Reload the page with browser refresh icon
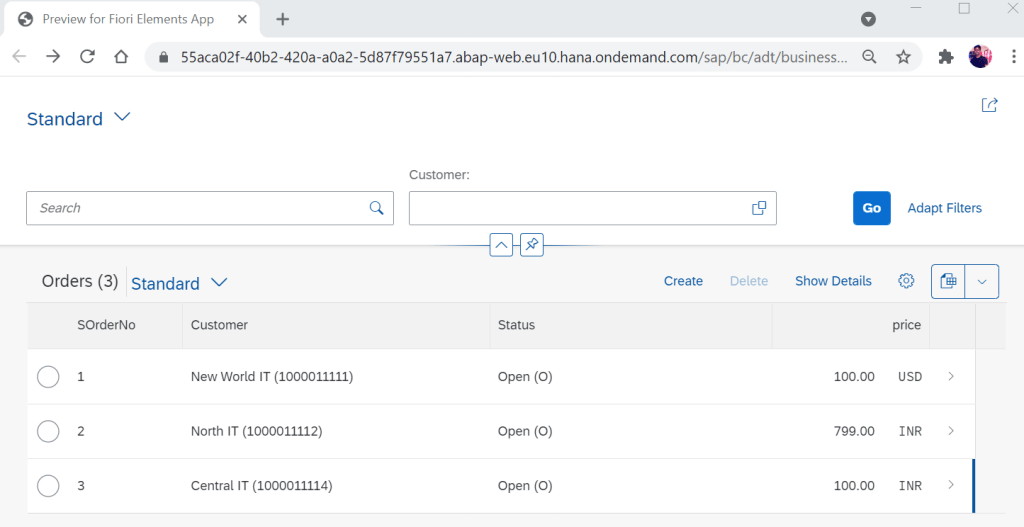Viewport: 1024px width, 527px height. pyautogui.click(x=87, y=57)
